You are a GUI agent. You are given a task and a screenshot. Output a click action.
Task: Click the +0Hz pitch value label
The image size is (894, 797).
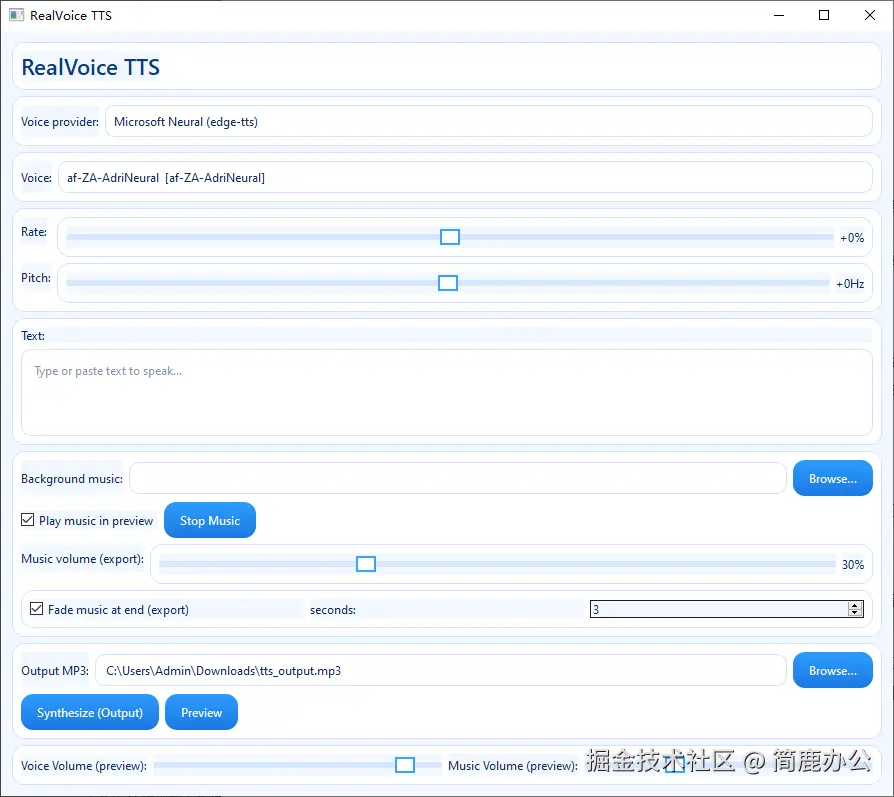(850, 284)
